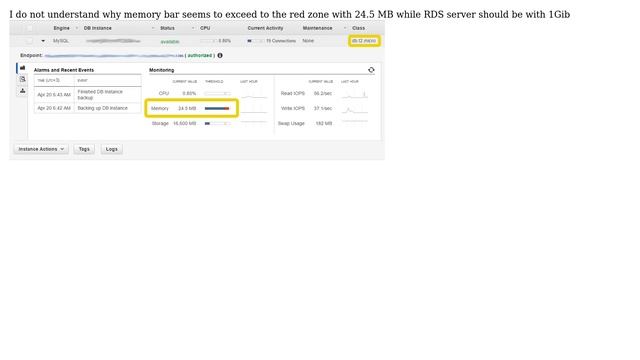The height and width of the screenshot is (360, 640).
Task: Click the Storage metric label
Action: pyautogui.click(x=160, y=123)
